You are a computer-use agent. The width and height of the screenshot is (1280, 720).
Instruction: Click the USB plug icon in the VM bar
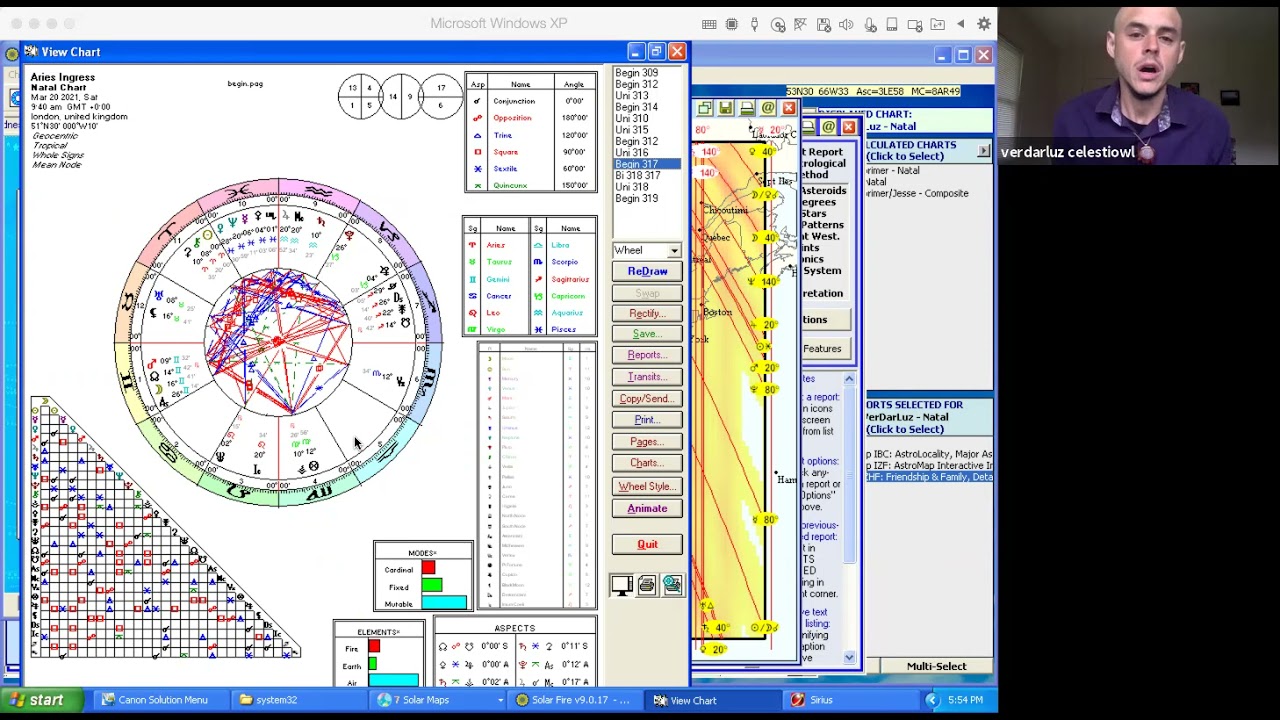click(x=755, y=24)
